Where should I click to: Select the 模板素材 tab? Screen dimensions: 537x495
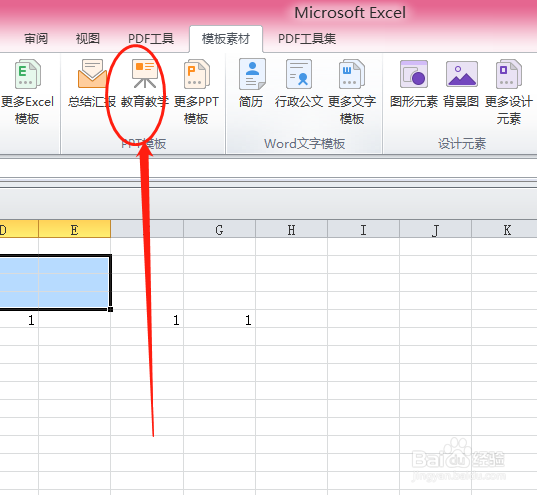tap(226, 39)
